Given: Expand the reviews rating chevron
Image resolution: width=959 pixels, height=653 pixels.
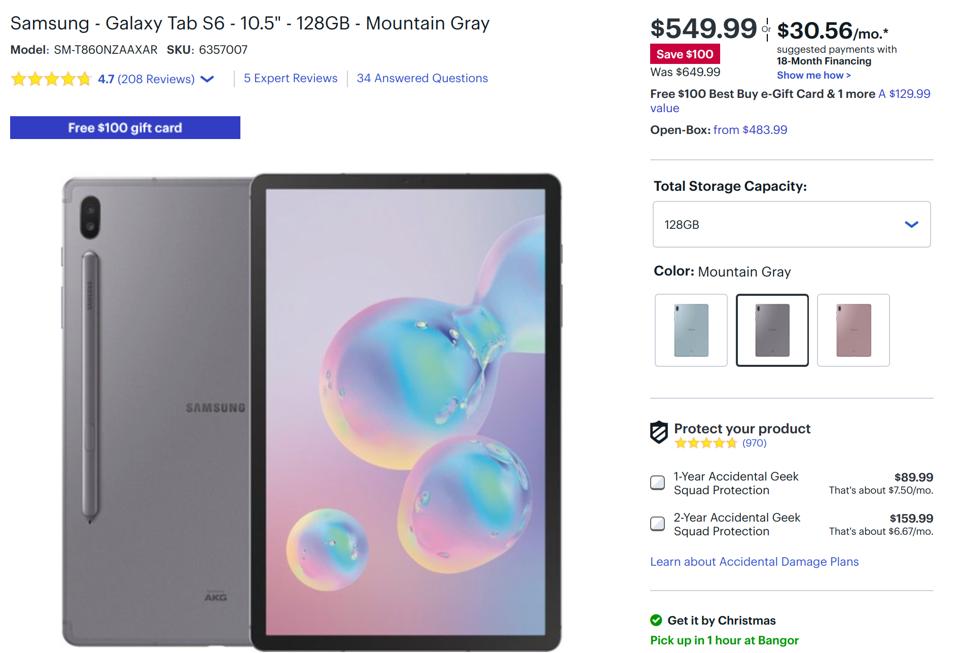Looking at the screenshot, I should (x=208, y=79).
